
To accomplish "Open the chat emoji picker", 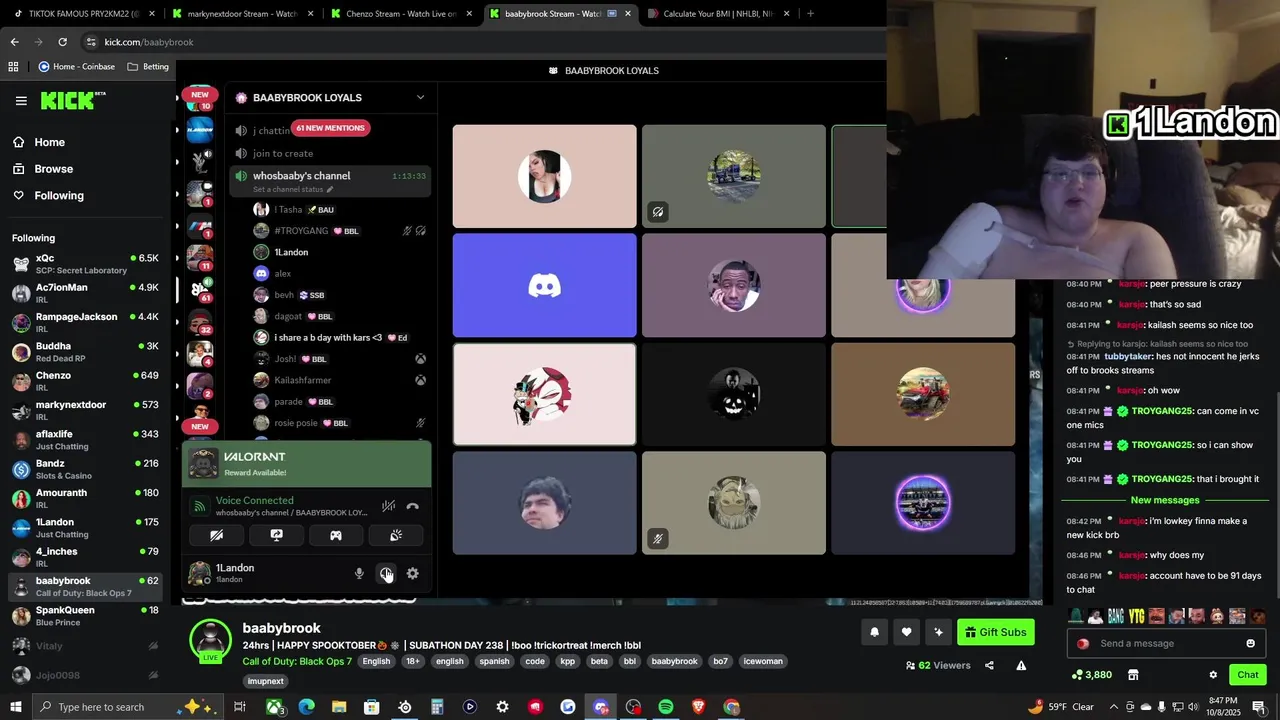I will click(x=1250, y=643).
